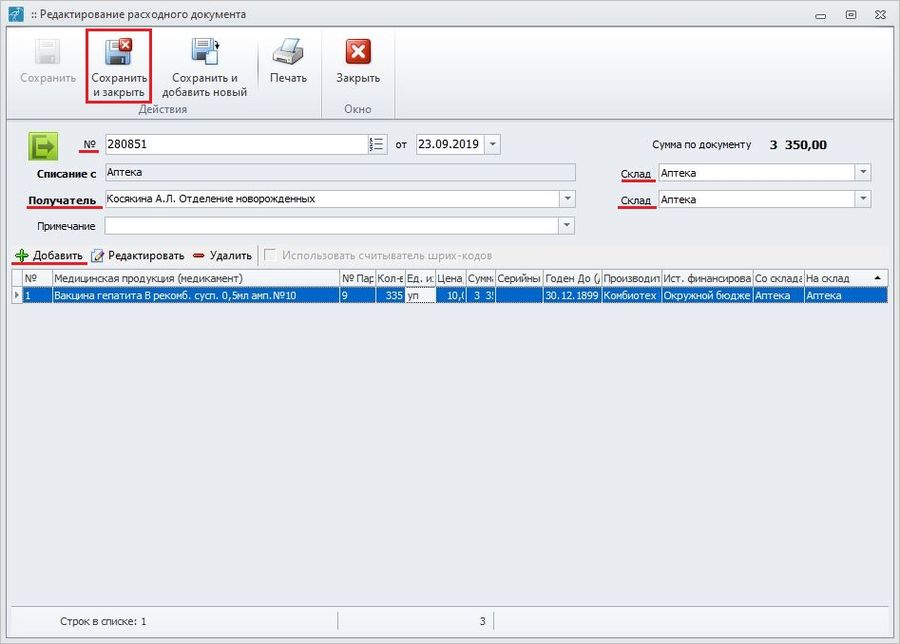Screen dimensions: 900x644
Task: Open the top Склад dropdown
Action: click(x=863, y=173)
